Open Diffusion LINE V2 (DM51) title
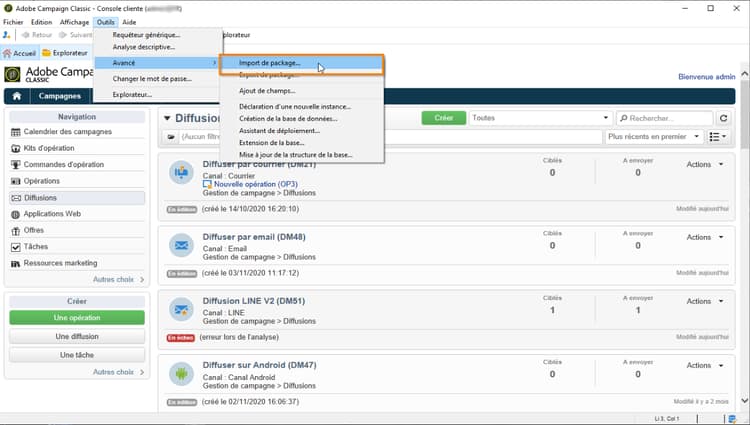Viewport: 750px width, 425px height. pyautogui.click(x=254, y=301)
